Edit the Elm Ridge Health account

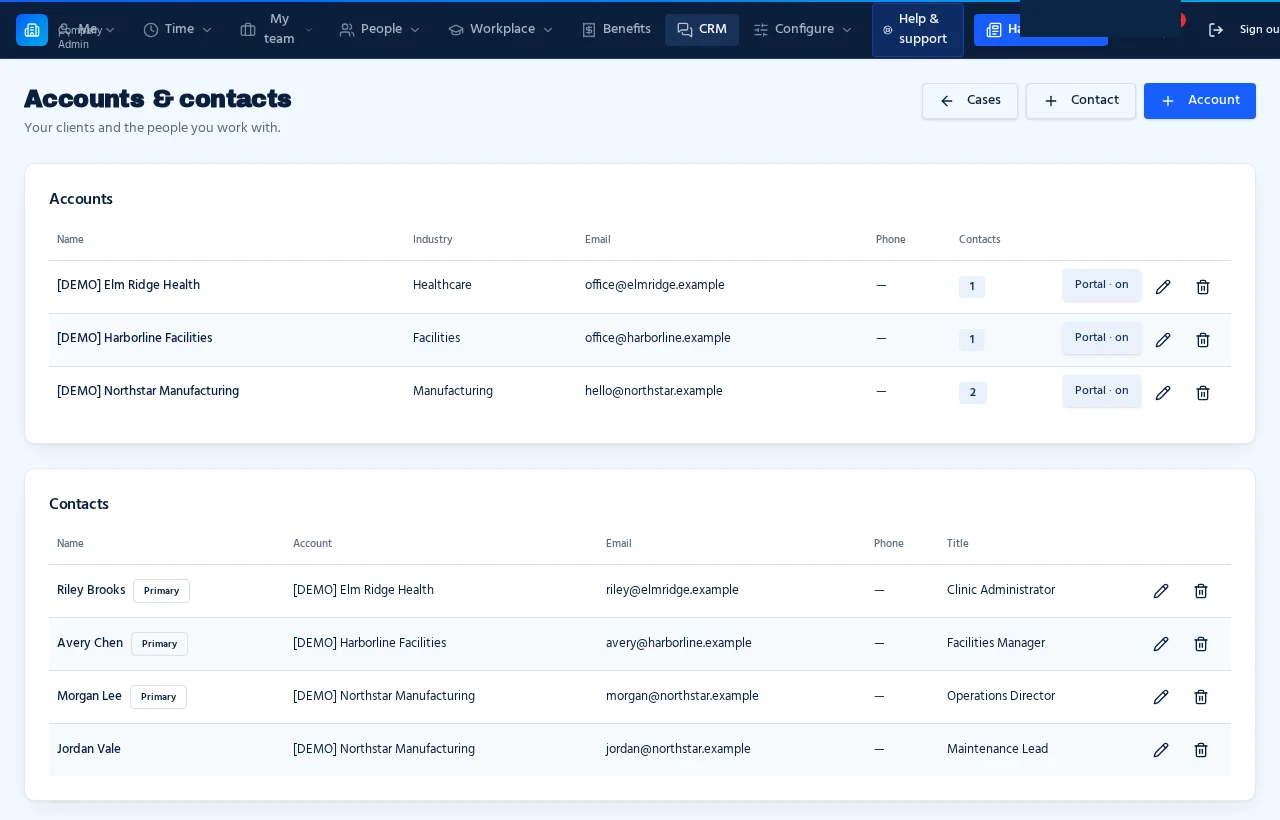click(1163, 287)
